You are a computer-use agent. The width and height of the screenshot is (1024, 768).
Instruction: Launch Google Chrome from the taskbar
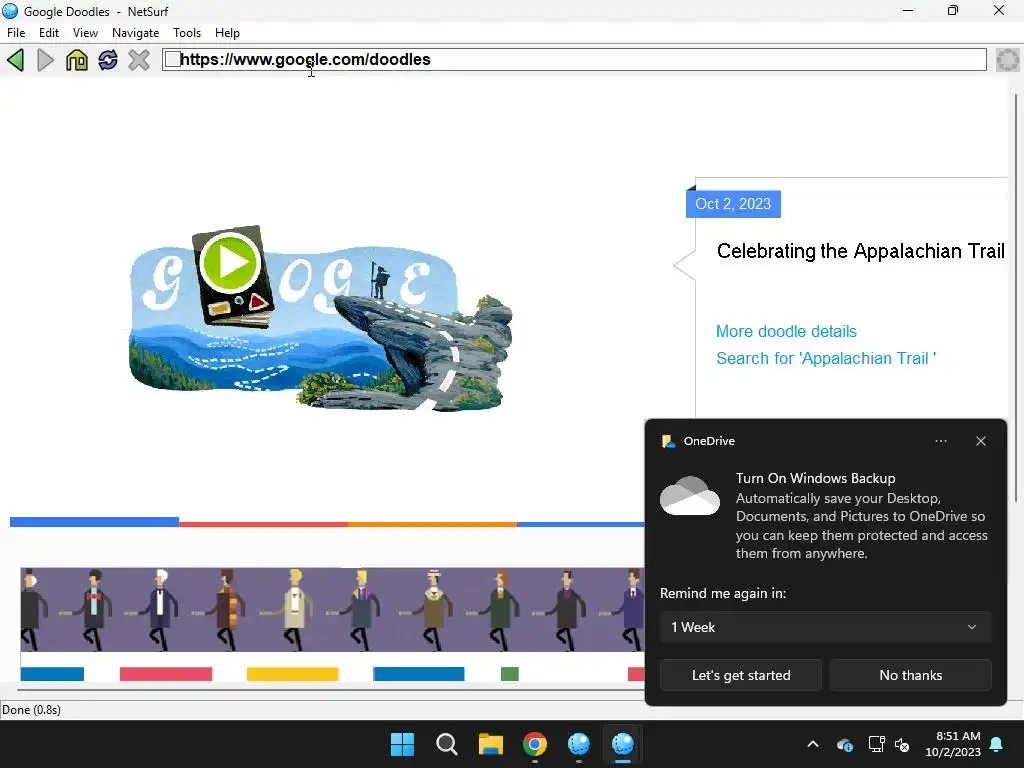[534, 744]
